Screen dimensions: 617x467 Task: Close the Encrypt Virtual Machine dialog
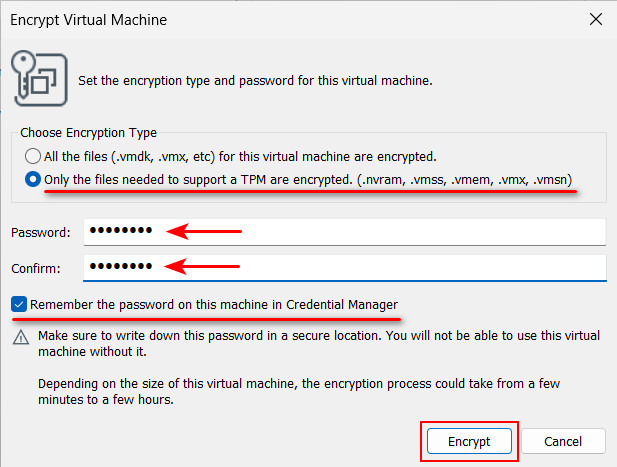coord(596,19)
